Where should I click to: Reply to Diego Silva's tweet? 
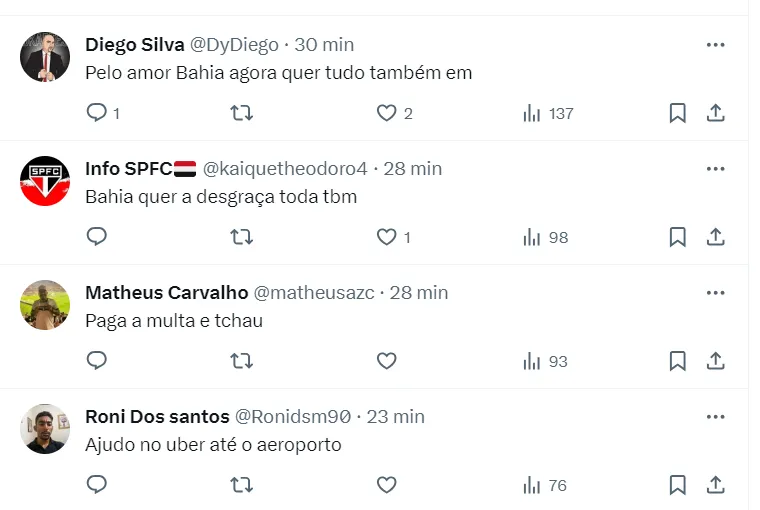(x=97, y=113)
